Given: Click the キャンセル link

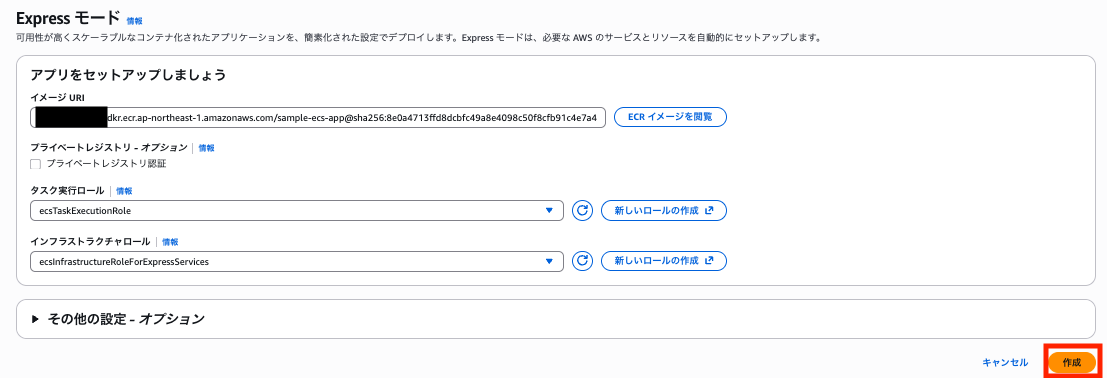Looking at the screenshot, I should pos(1005,362).
